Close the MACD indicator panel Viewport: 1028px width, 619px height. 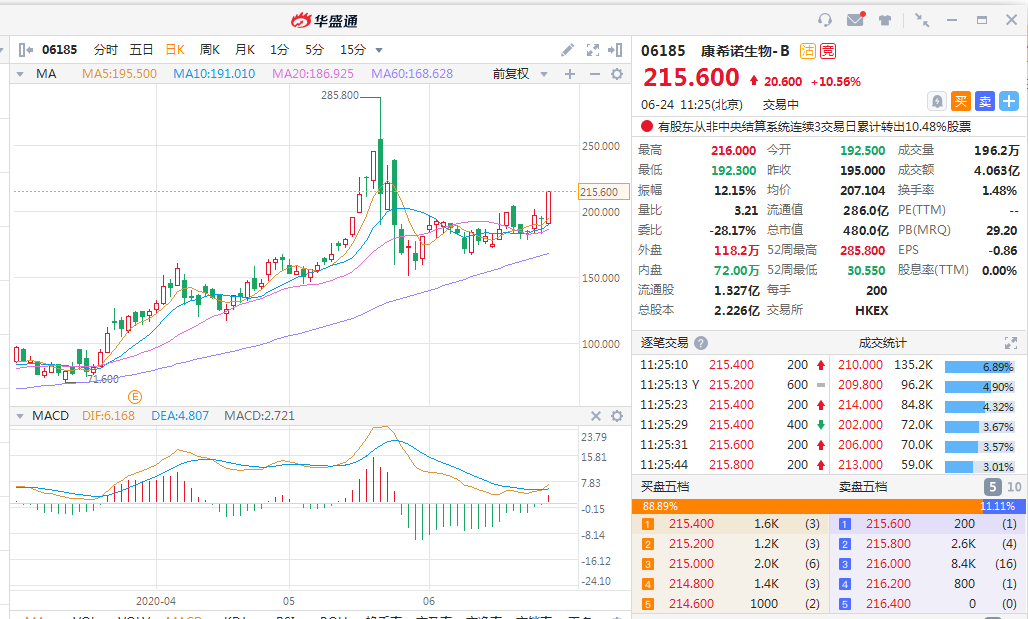click(595, 416)
